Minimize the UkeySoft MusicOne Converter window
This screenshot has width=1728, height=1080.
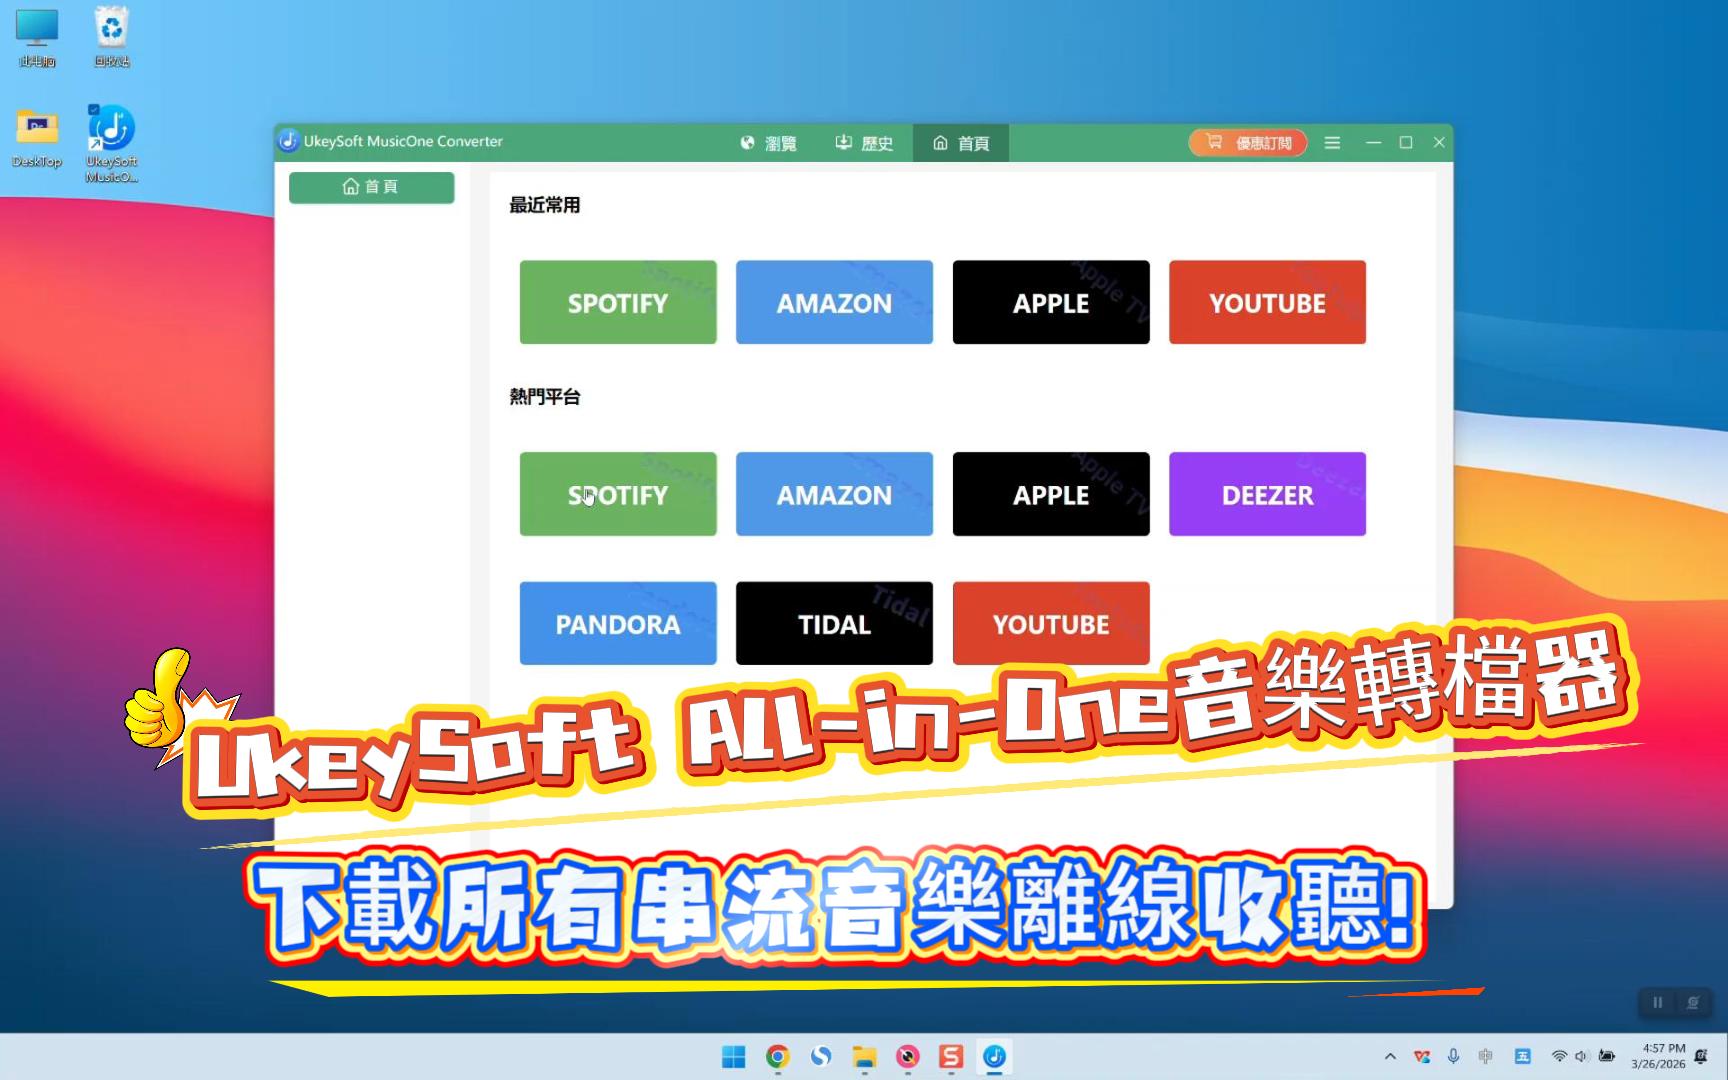point(1373,143)
